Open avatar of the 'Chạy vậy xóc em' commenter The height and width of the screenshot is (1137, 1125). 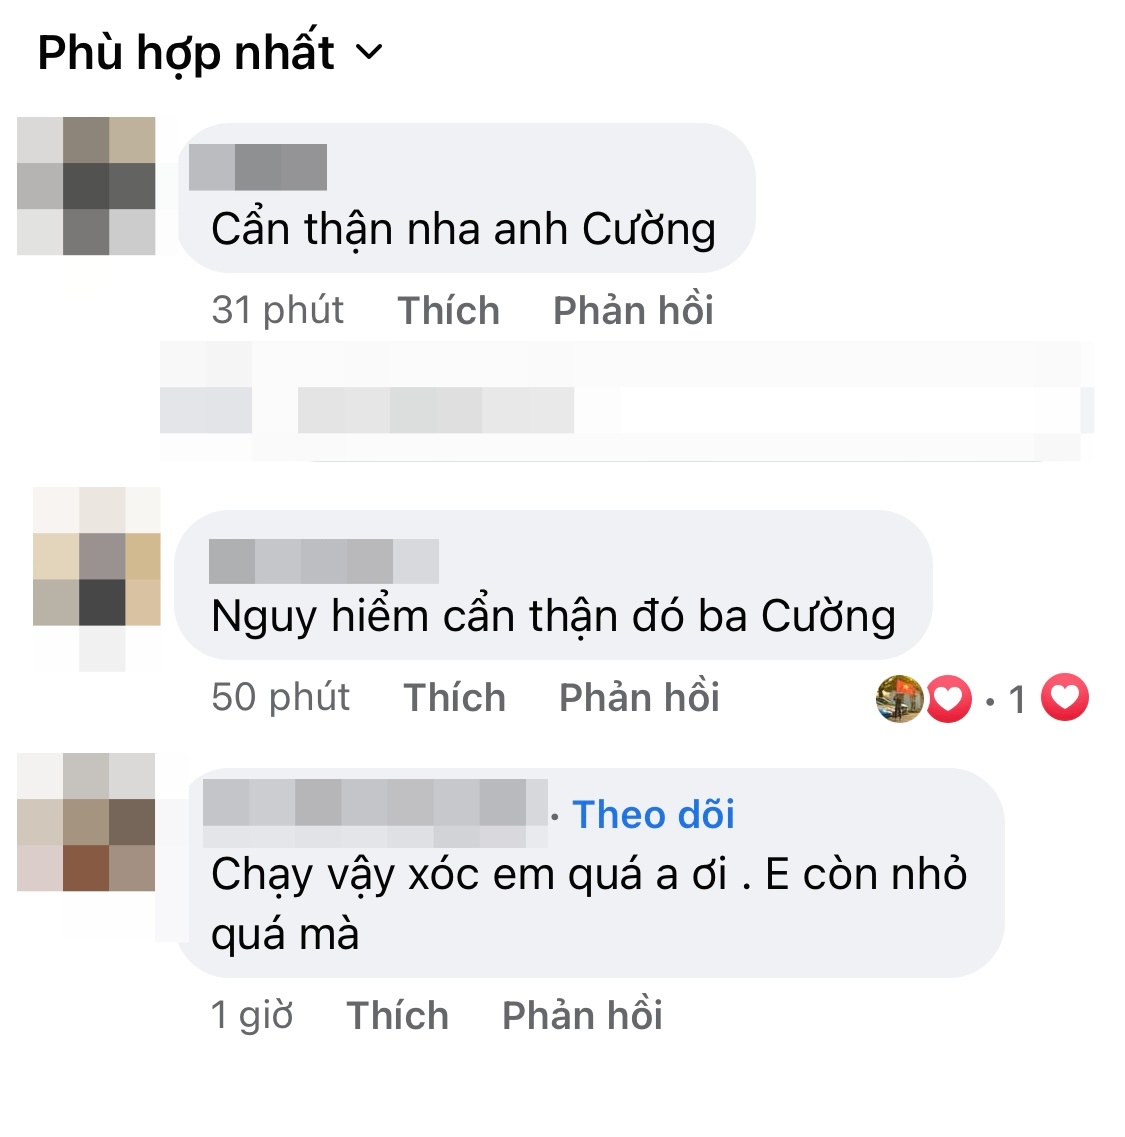coord(86,822)
